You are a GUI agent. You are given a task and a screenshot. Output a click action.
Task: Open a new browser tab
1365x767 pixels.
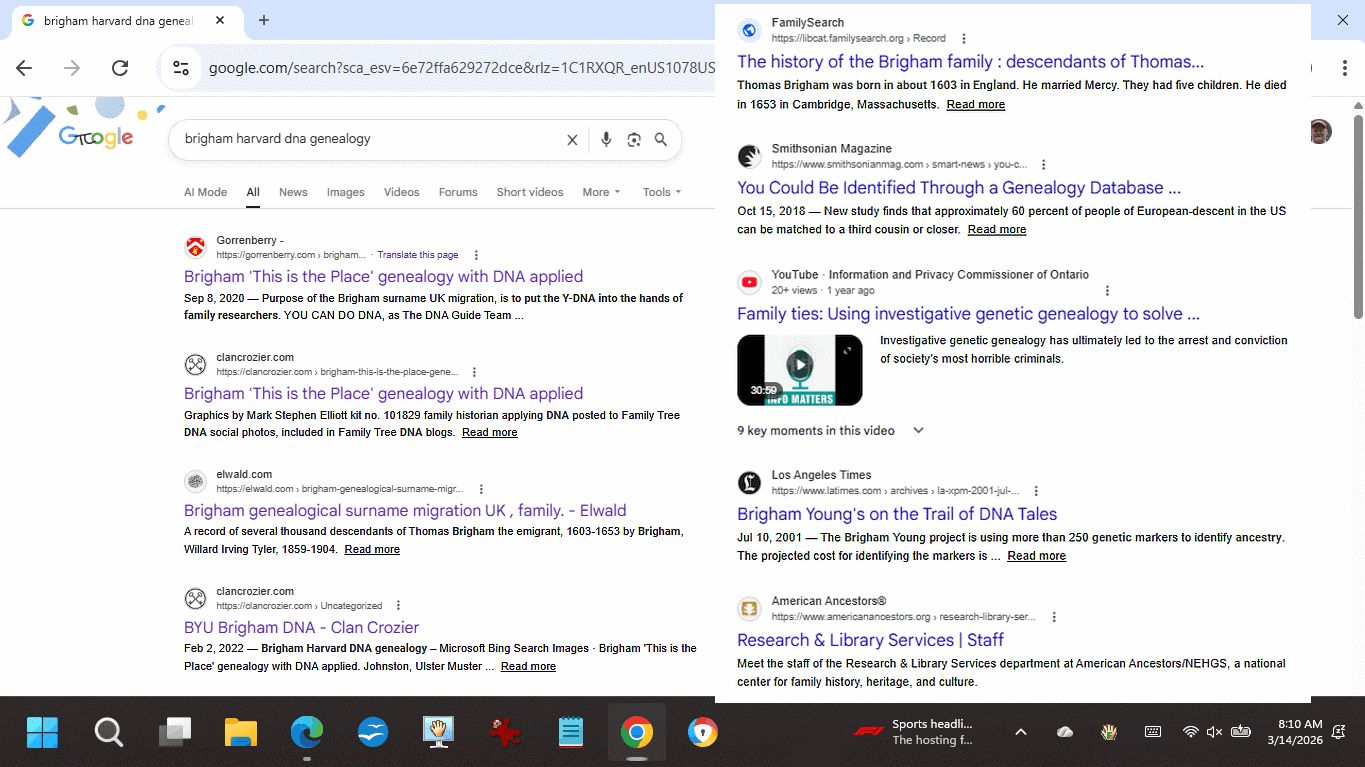(x=264, y=20)
